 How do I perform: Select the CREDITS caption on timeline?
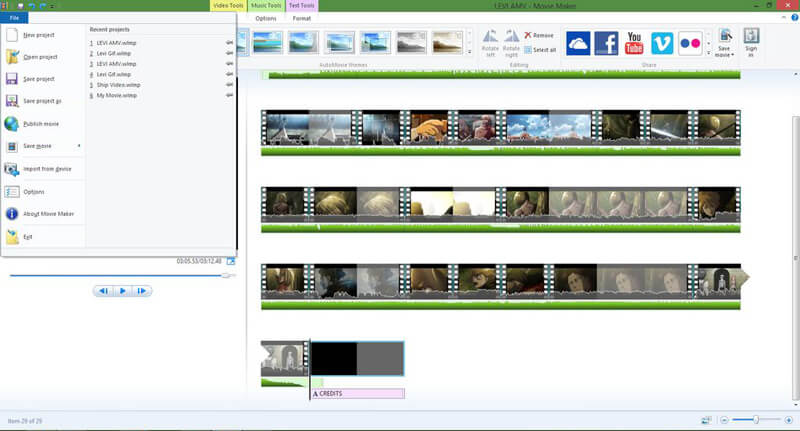[x=358, y=393]
